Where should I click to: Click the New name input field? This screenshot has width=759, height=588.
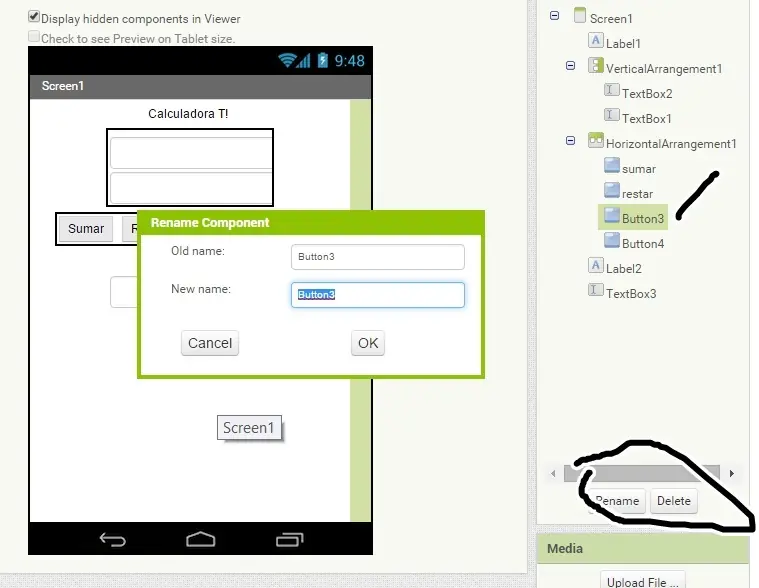(x=378, y=295)
